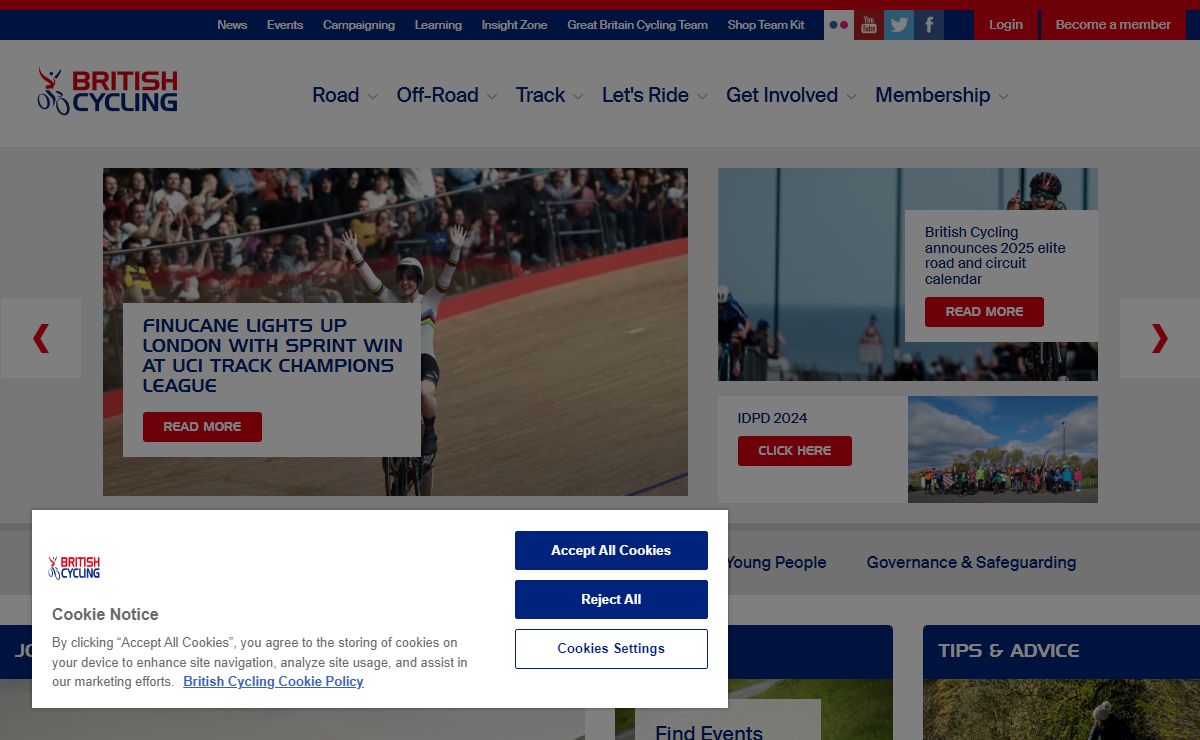Click Finucane lights up London headline

(273, 355)
